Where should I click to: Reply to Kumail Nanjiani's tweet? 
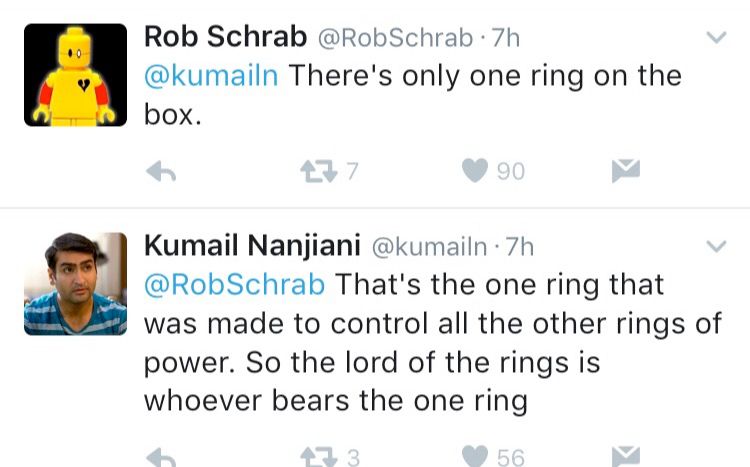click(x=161, y=457)
